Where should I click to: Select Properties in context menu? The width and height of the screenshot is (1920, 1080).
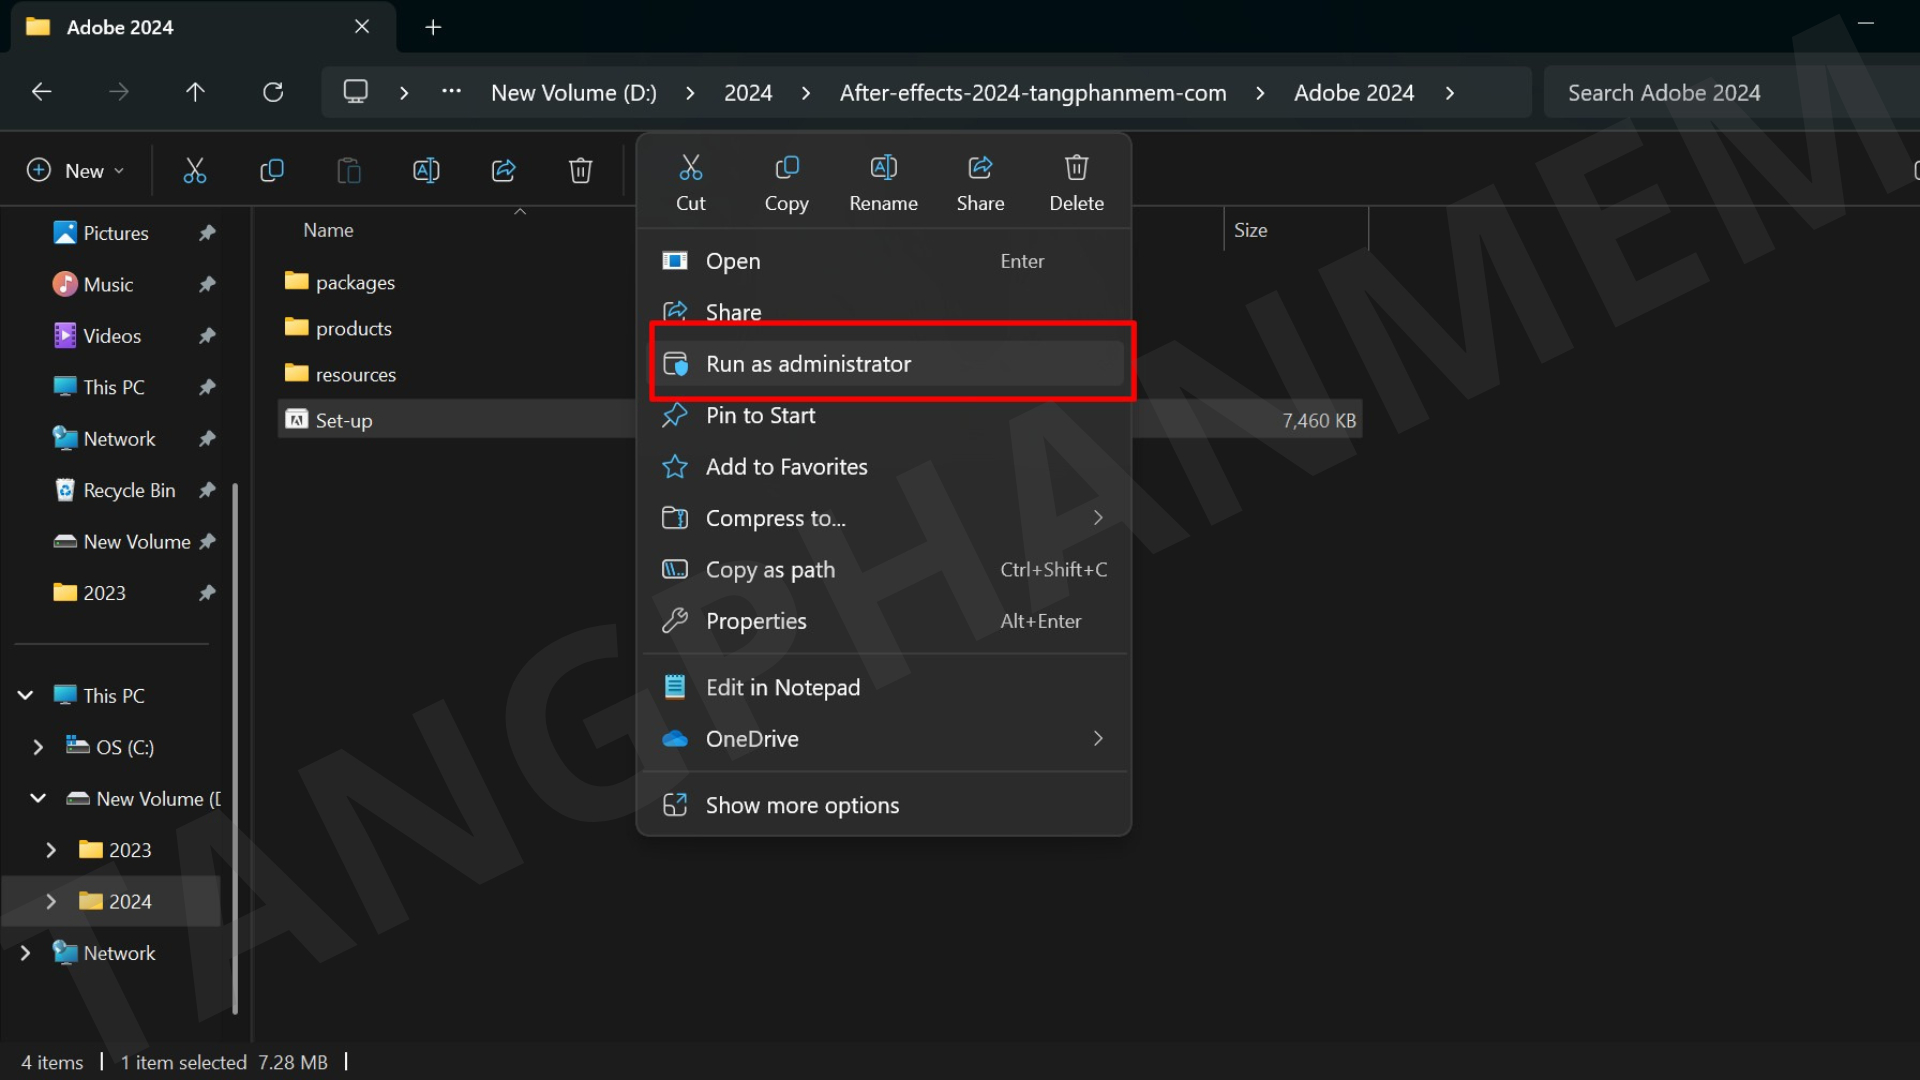click(x=755, y=621)
